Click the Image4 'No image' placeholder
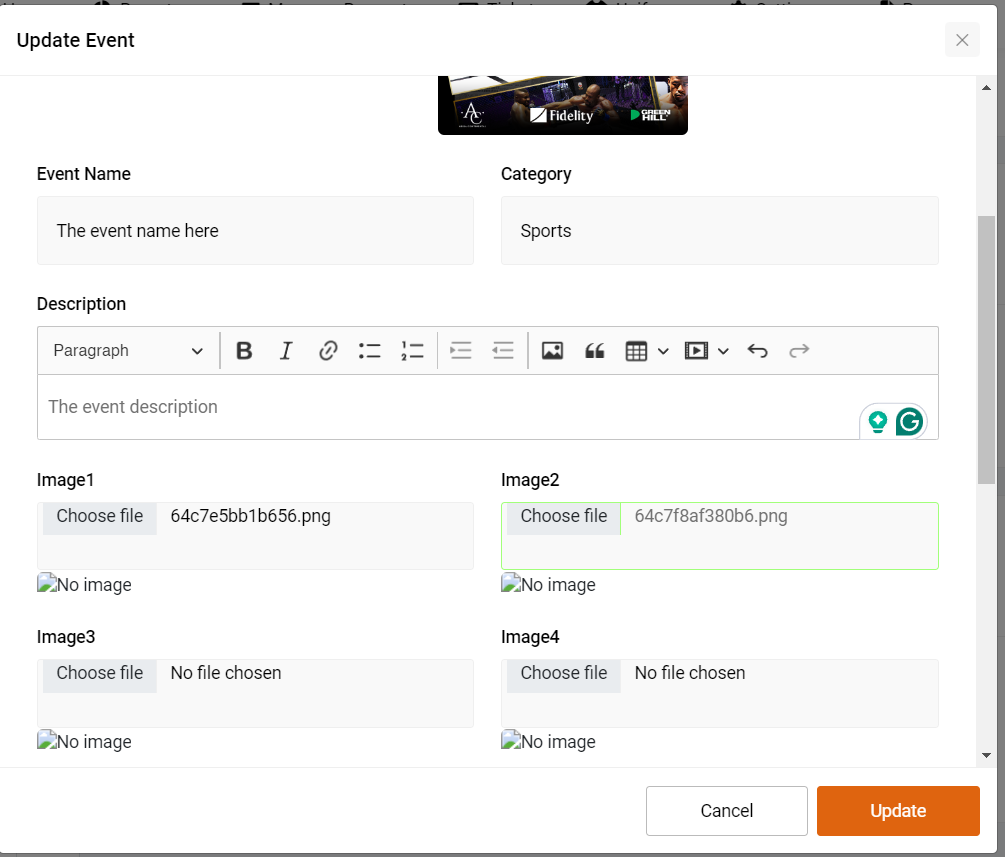 point(548,742)
